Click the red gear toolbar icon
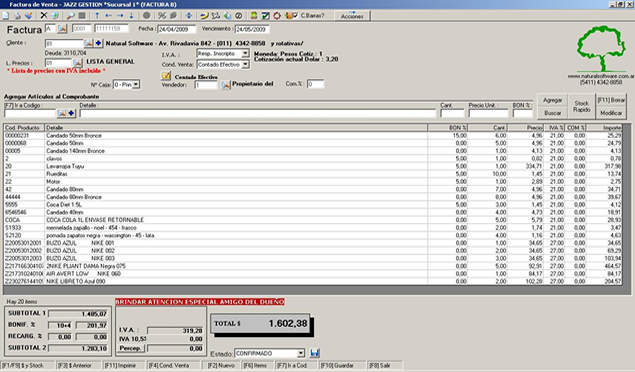The height and width of the screenshot is (372, 635). pyautogui.click(x=277, y=15)
